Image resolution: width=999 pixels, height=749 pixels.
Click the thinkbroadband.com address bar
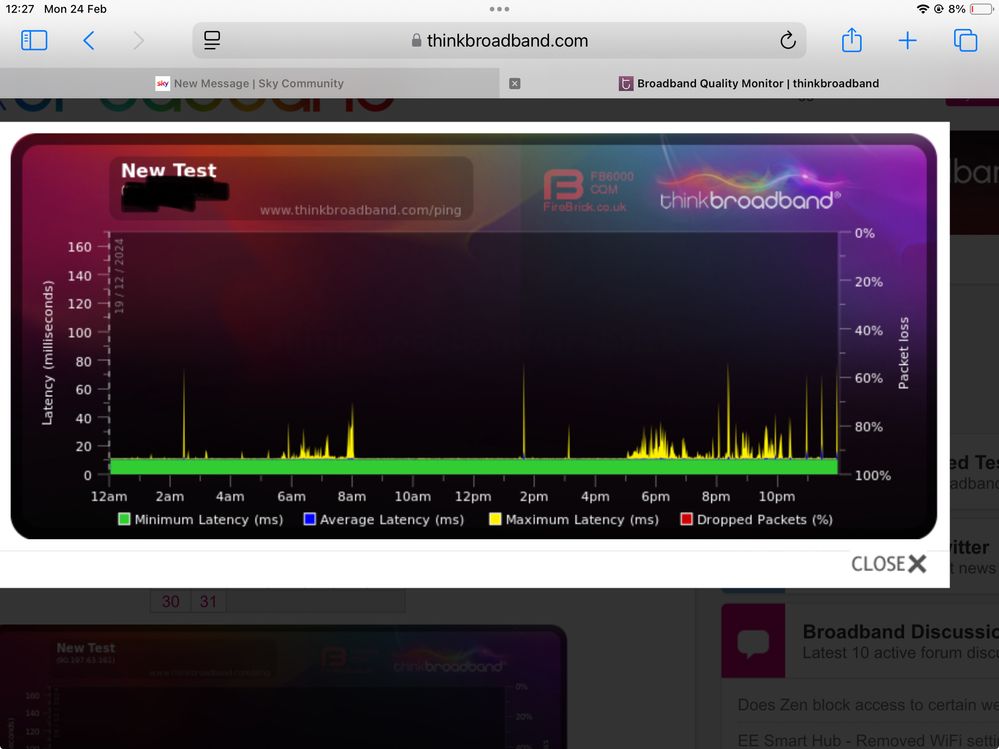(500, 41)
